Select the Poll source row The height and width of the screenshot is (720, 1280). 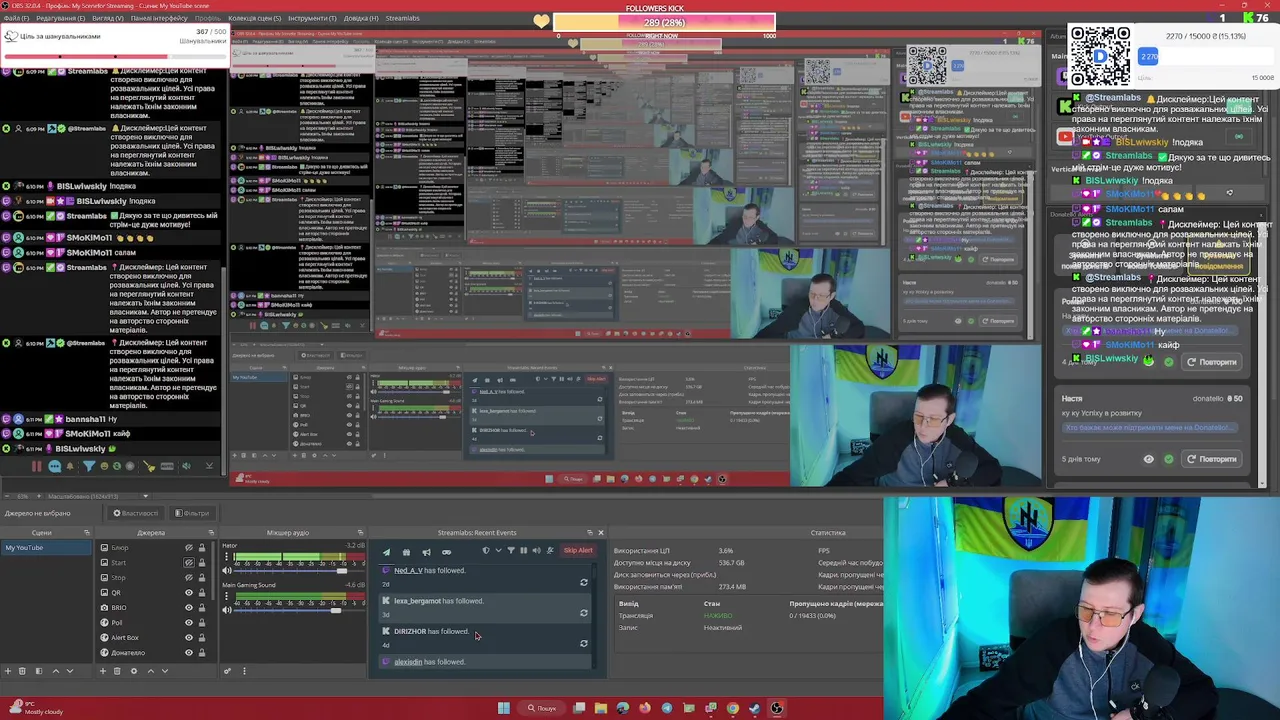tap(153, 623)
